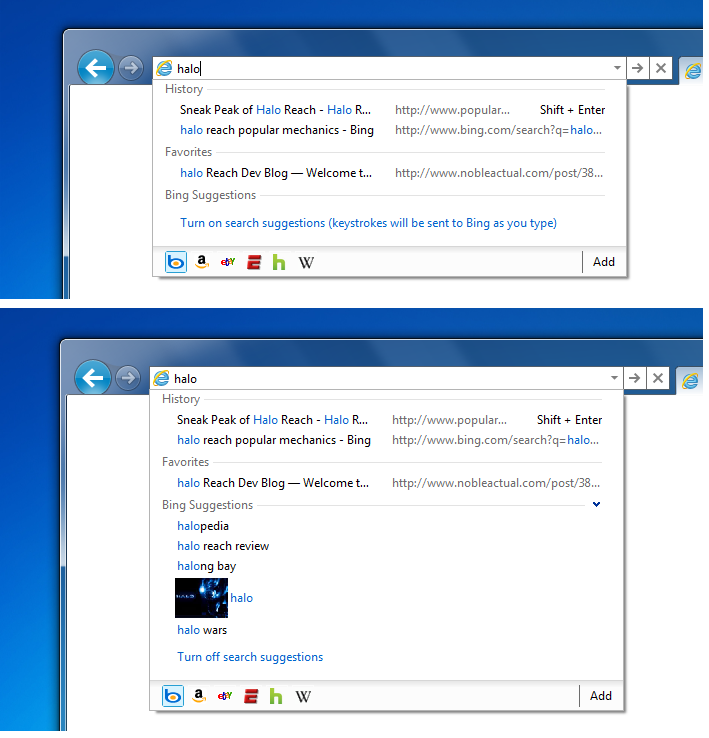Viewport: 709px width, 738px height.
Task: Select green h search provider in top dropdown
Action: click(x=279, y=262)
